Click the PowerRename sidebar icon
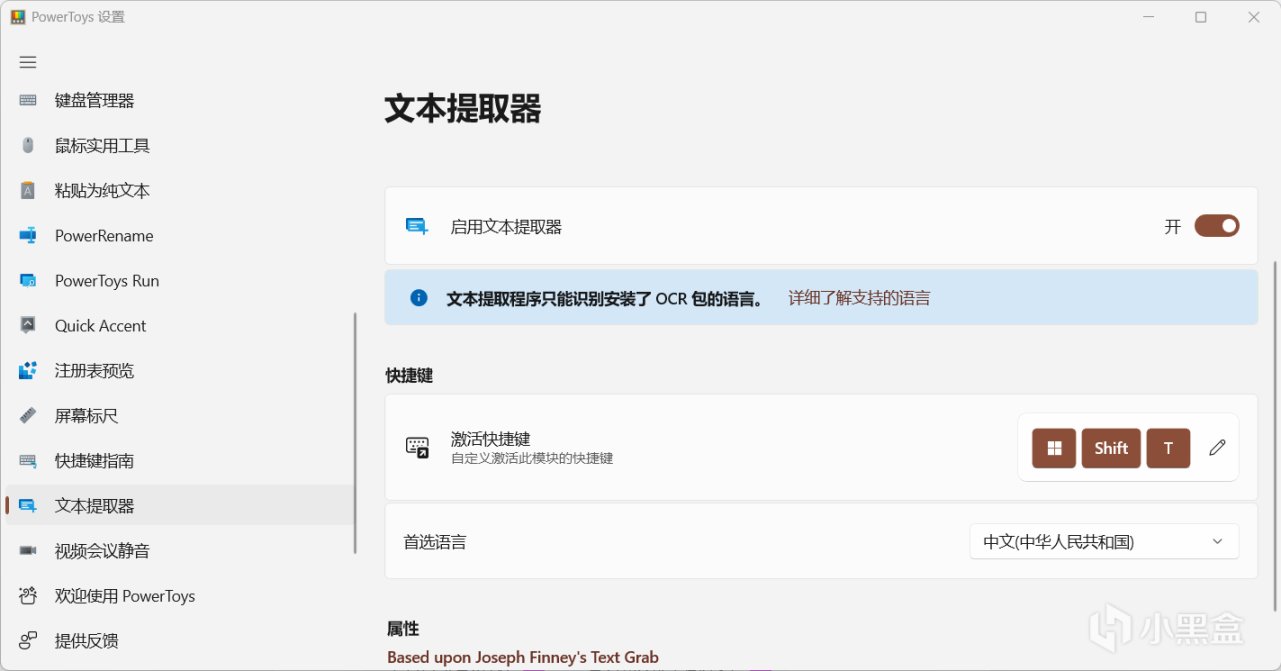 click(x=28, y=236)
